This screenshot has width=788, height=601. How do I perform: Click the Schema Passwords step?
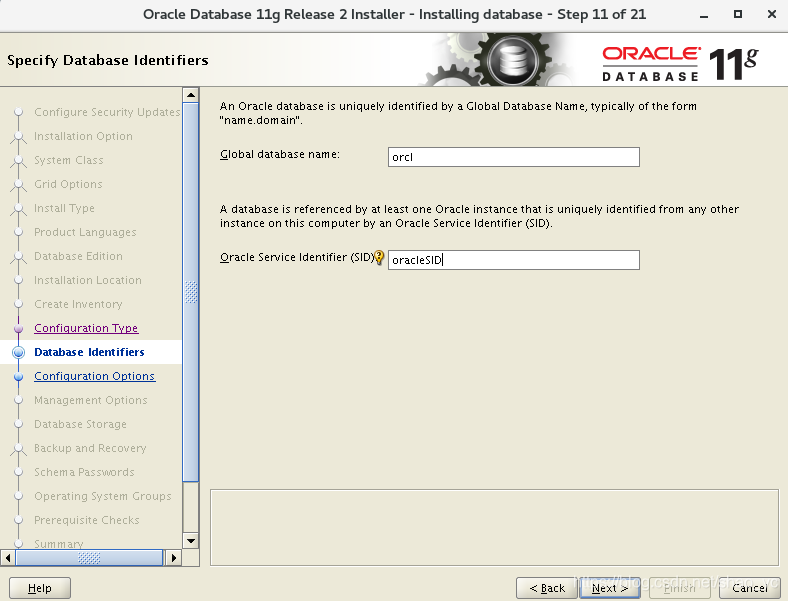84,472
